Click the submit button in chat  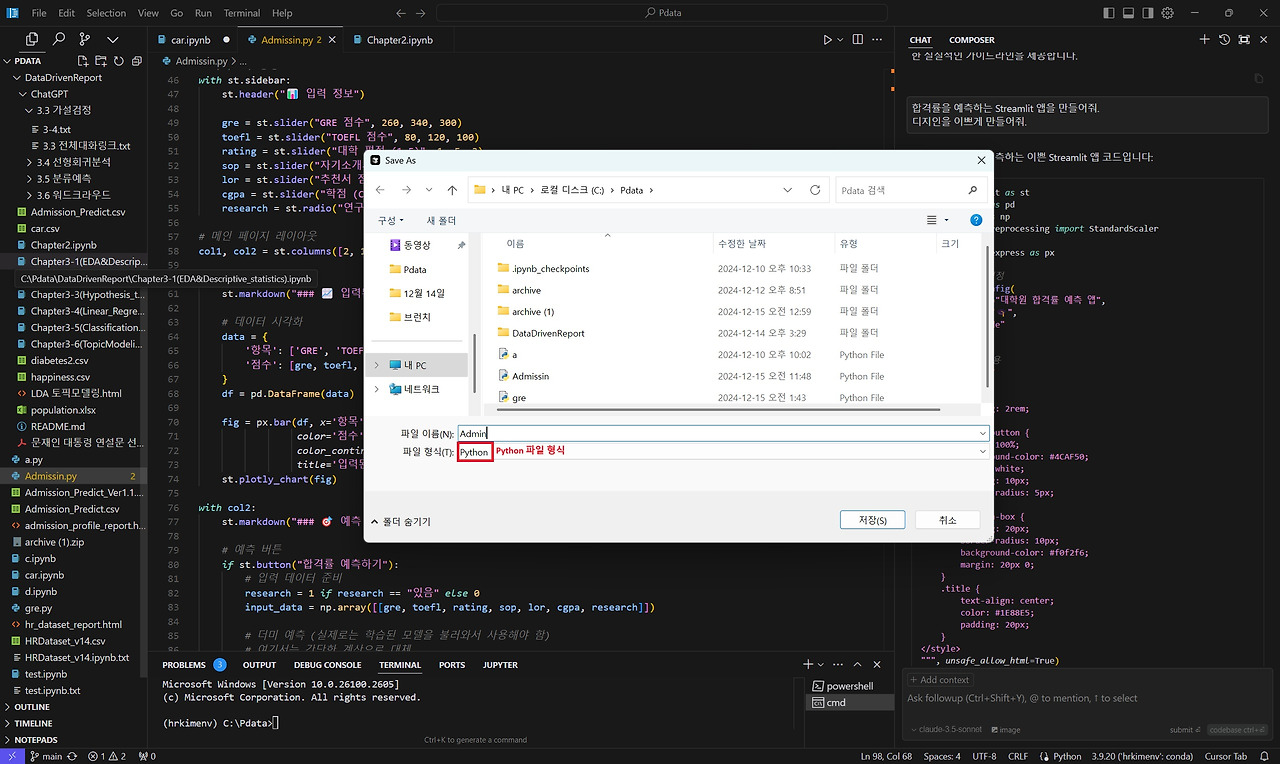(x=1185, y=730)
